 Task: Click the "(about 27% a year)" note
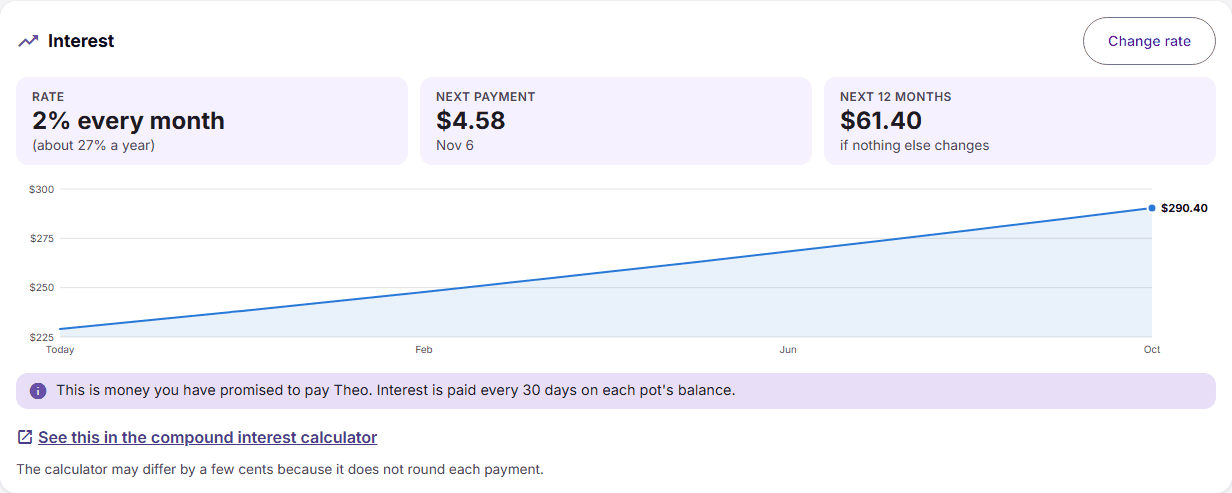pos(93,145)
